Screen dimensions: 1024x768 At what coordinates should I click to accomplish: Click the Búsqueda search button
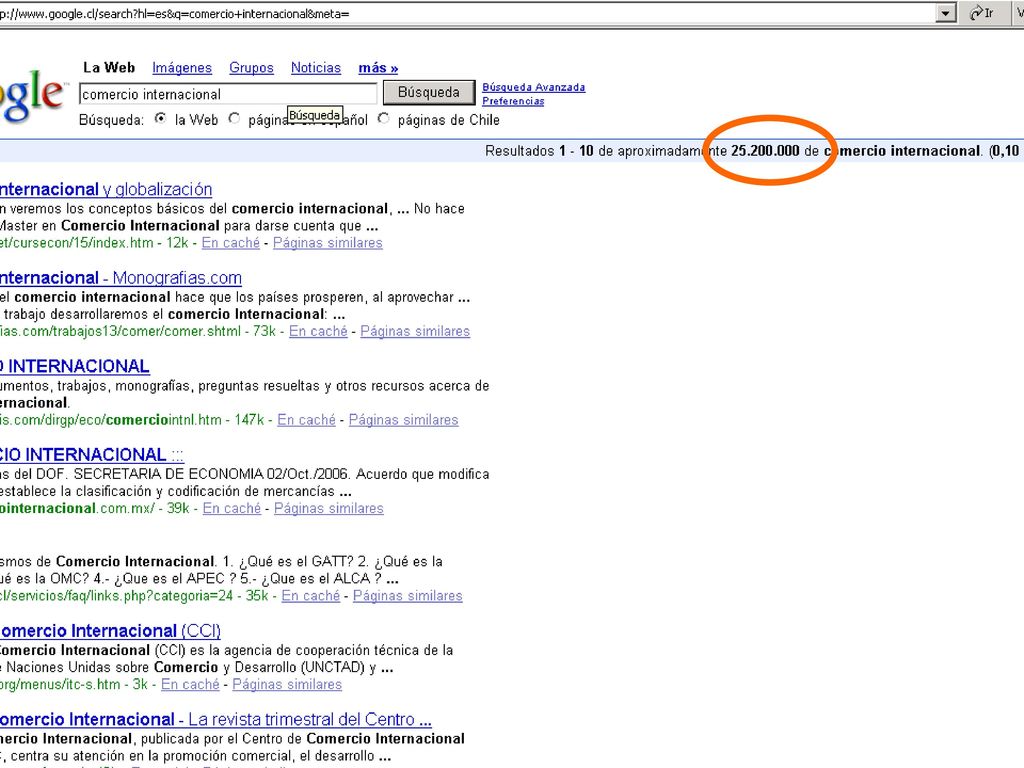(x=429, y=93)
